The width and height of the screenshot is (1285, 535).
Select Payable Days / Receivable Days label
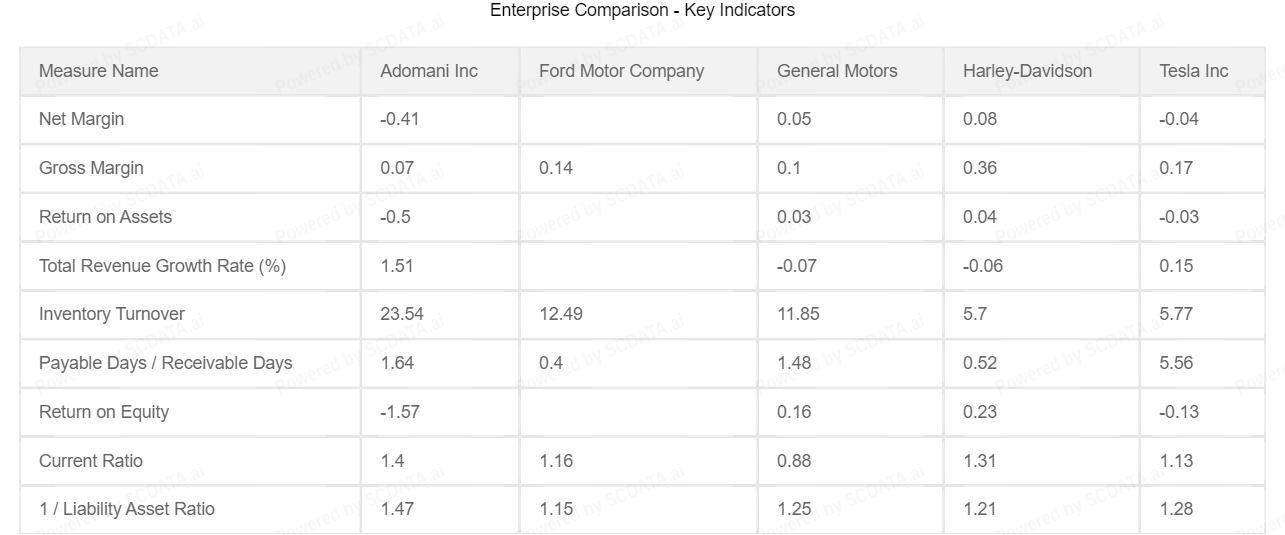click(165, 363)
